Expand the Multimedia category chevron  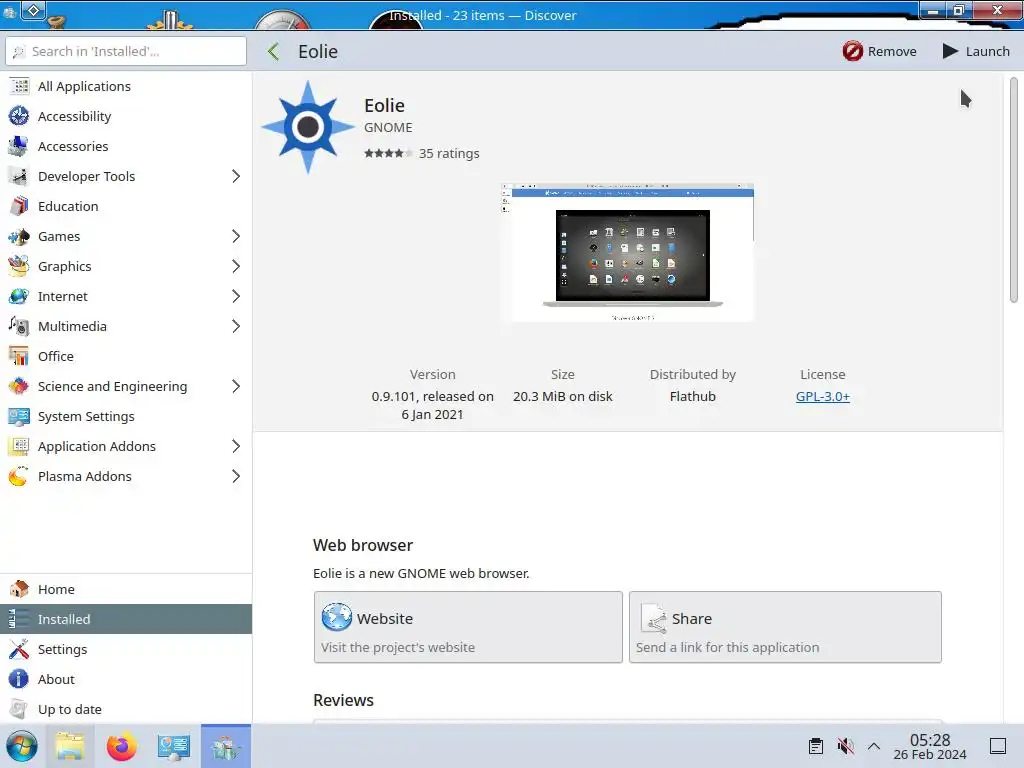[x=236, y=327]
